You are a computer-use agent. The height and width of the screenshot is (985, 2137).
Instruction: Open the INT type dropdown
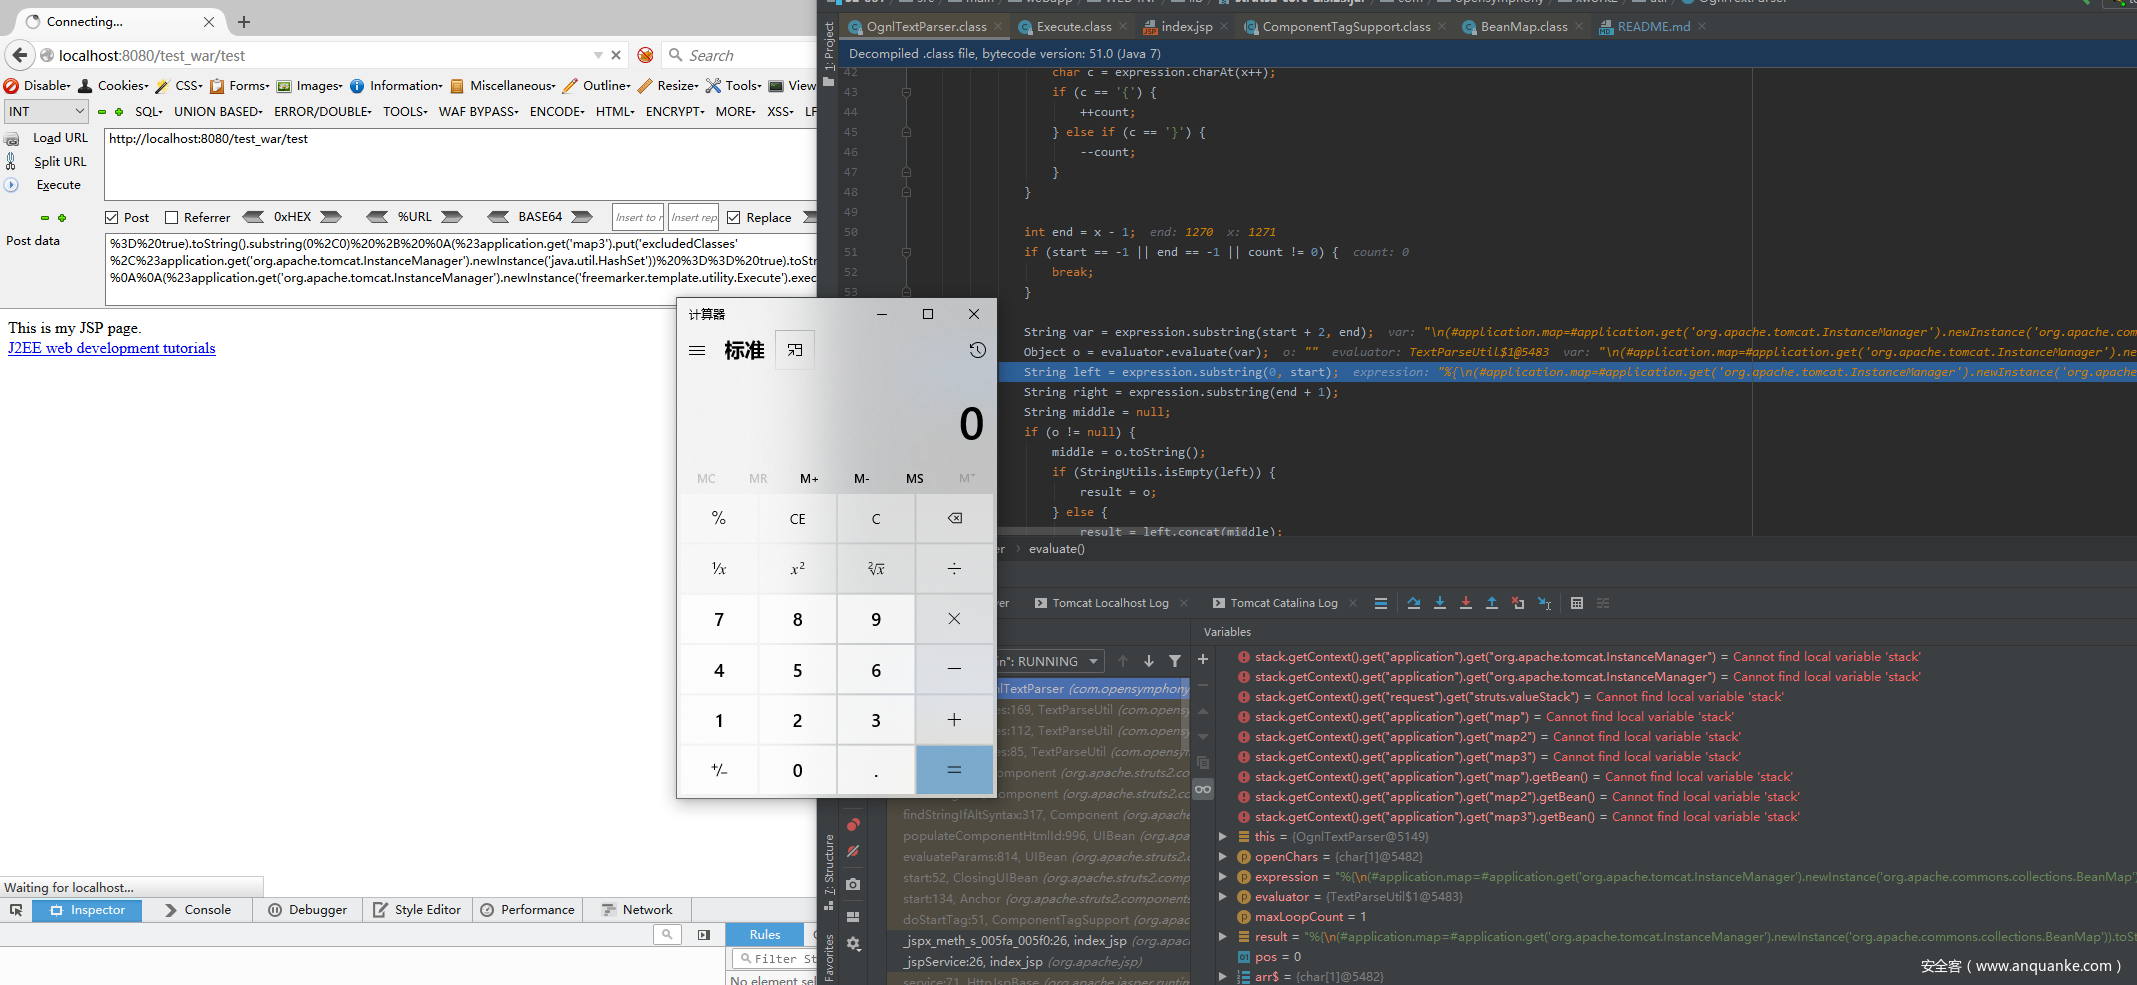[47, 112]
